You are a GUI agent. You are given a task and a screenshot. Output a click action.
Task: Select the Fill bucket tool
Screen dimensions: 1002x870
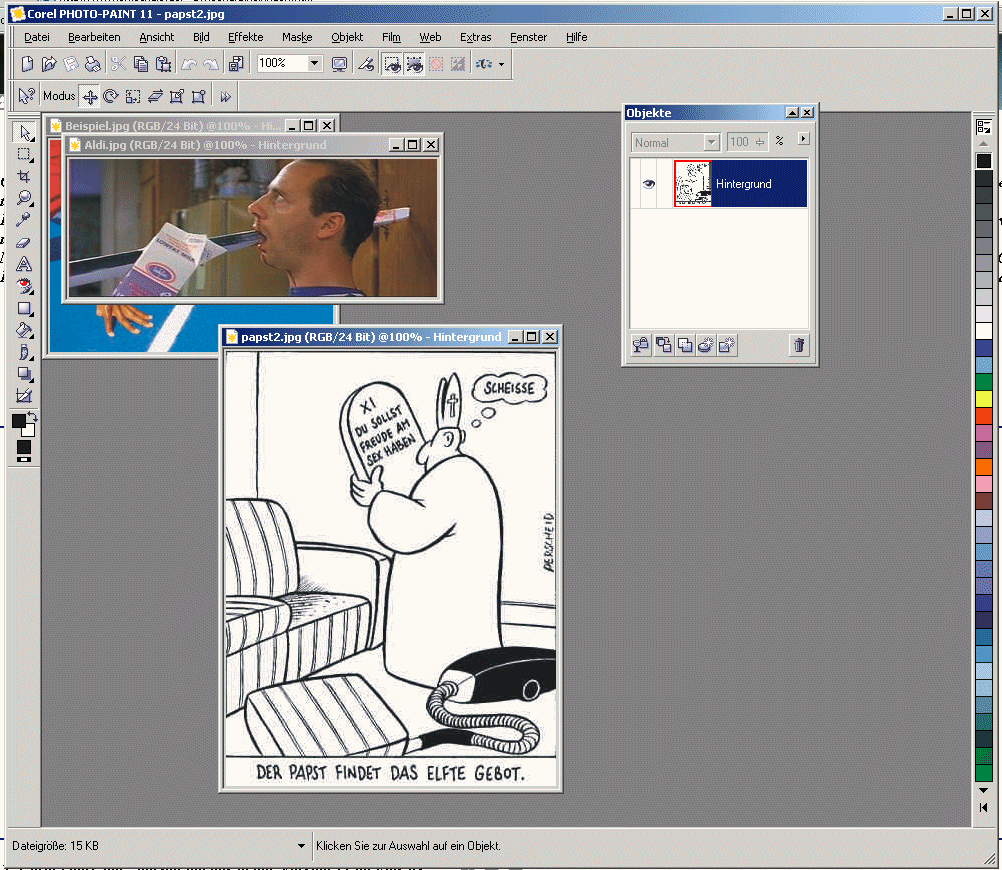pos(24,330)
